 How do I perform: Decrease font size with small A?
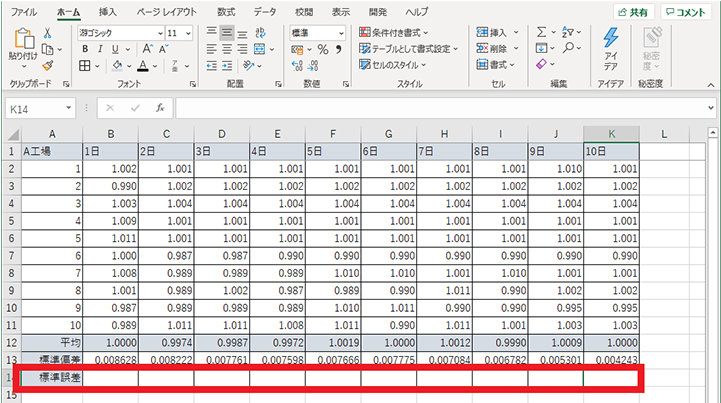[x=164, y=49]
